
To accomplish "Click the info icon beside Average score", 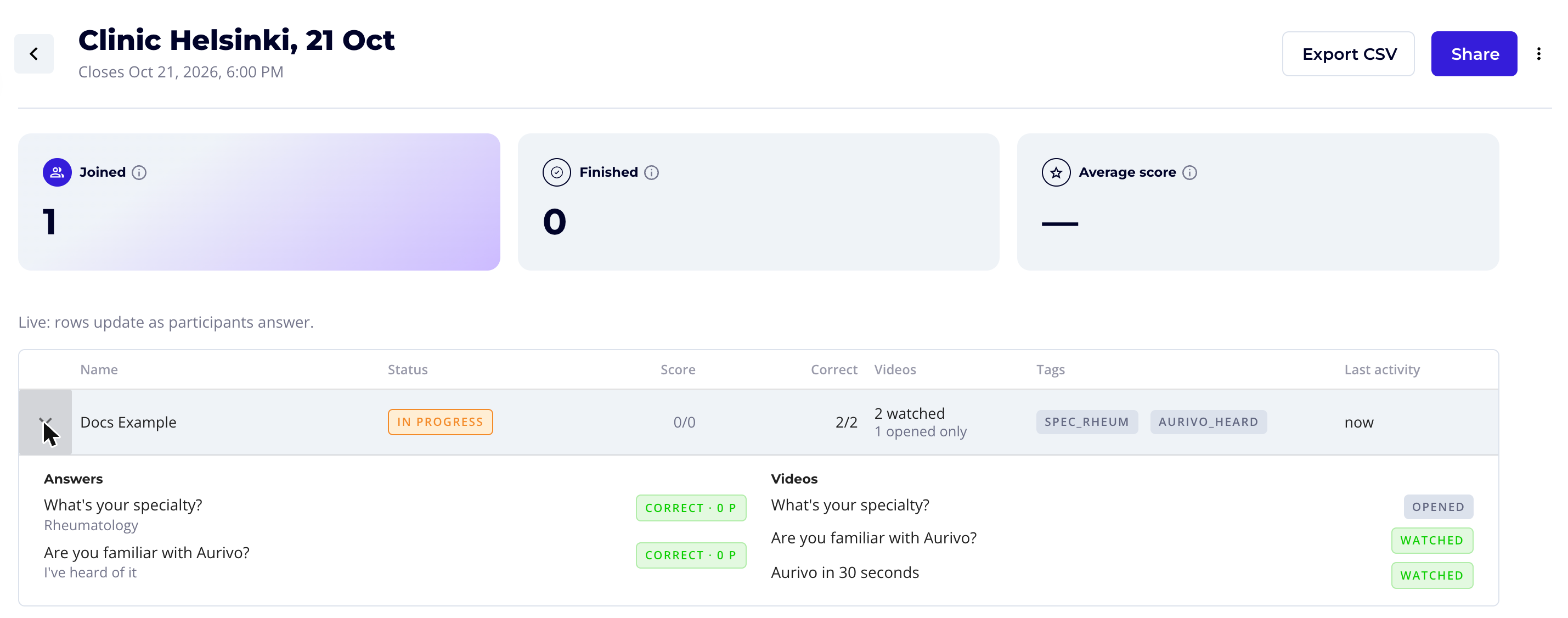I will (x=1189, y=172).
